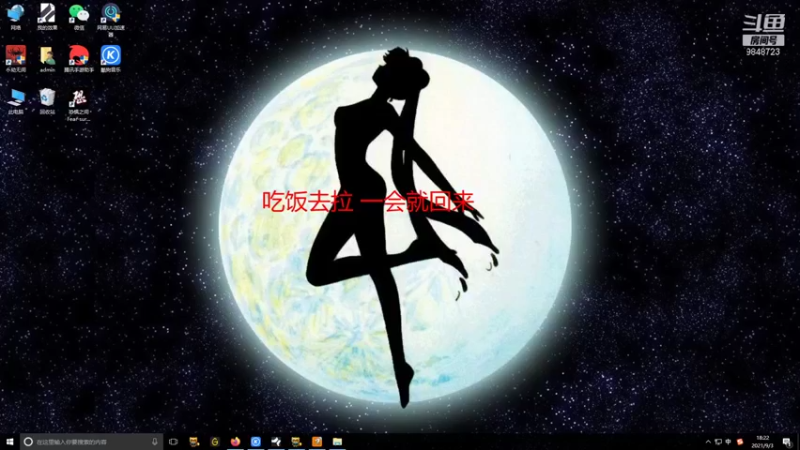
Task: Open the admin user folder
Action: pyautogui.click(x=47, y=58)
